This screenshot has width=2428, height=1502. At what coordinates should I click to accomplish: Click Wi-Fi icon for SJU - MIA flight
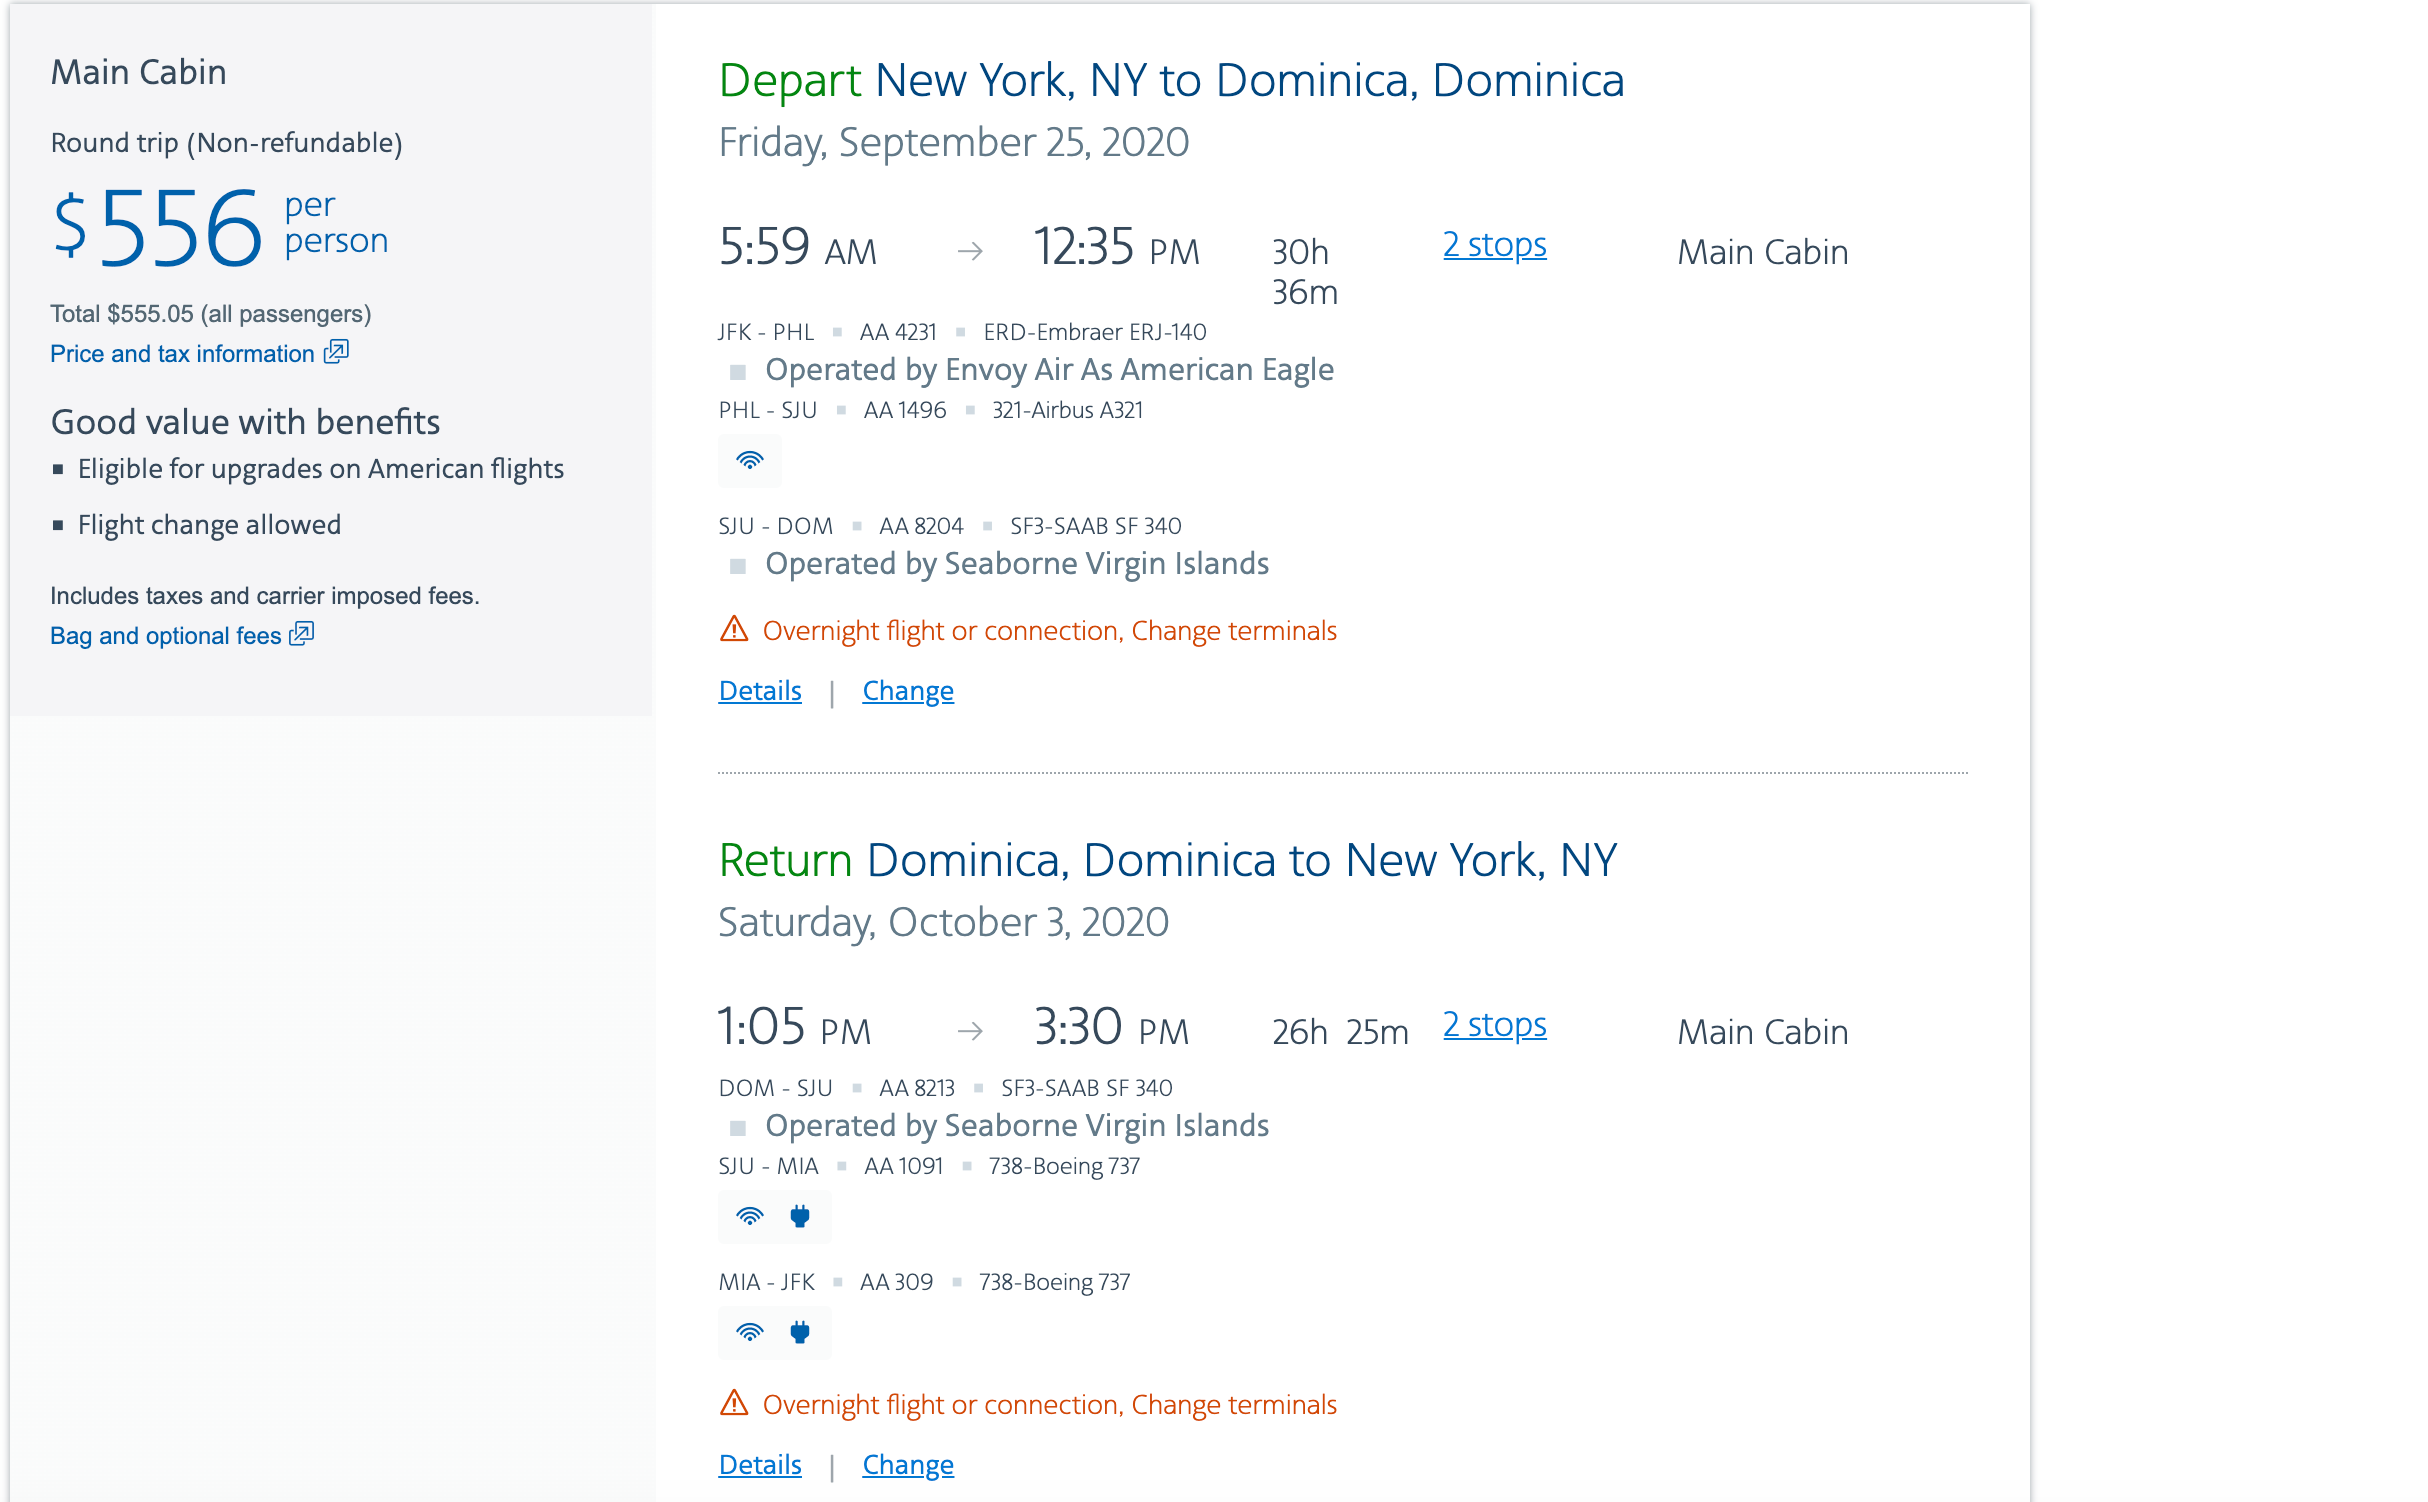(x=749, y=1216)
